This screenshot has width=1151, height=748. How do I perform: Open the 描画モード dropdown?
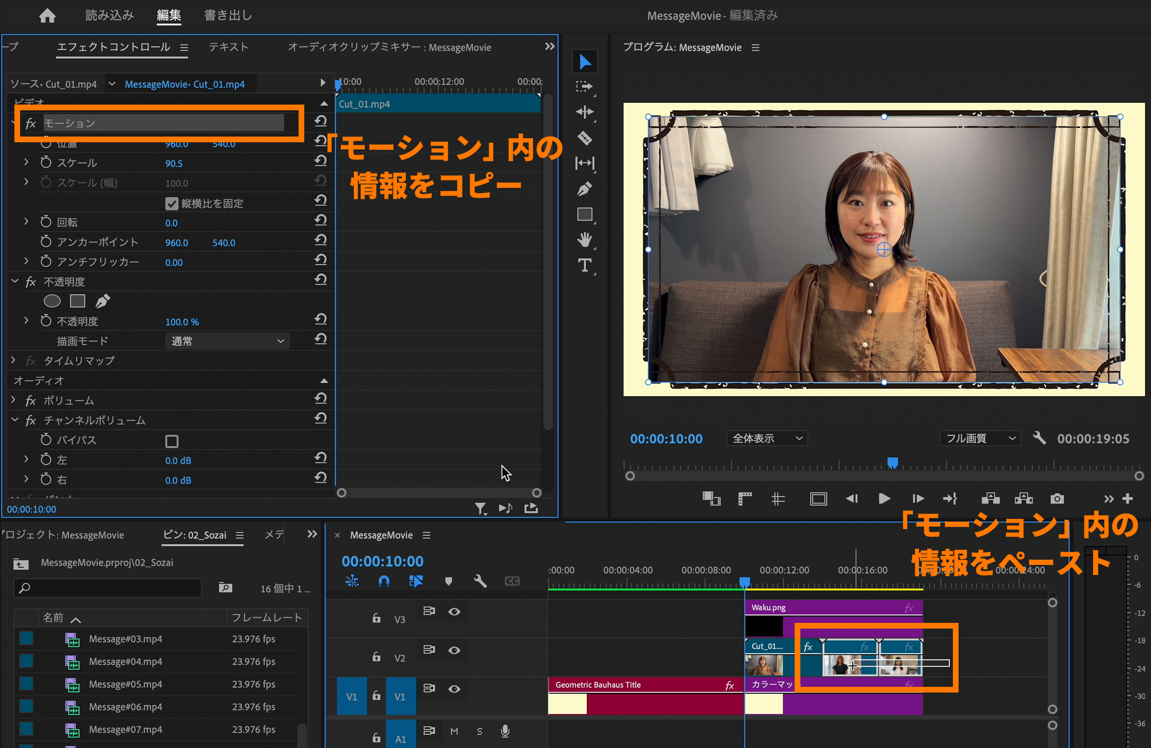[x=226, y=341]
